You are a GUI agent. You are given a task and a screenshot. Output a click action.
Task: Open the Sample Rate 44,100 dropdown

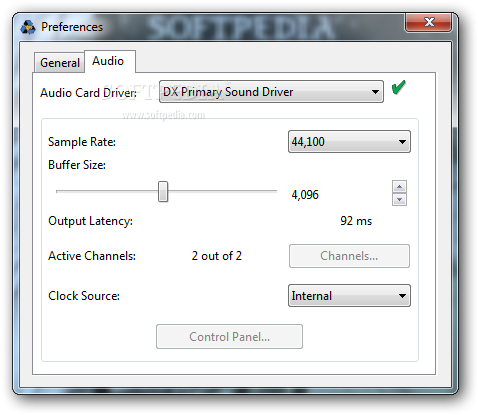click(349, 142)
